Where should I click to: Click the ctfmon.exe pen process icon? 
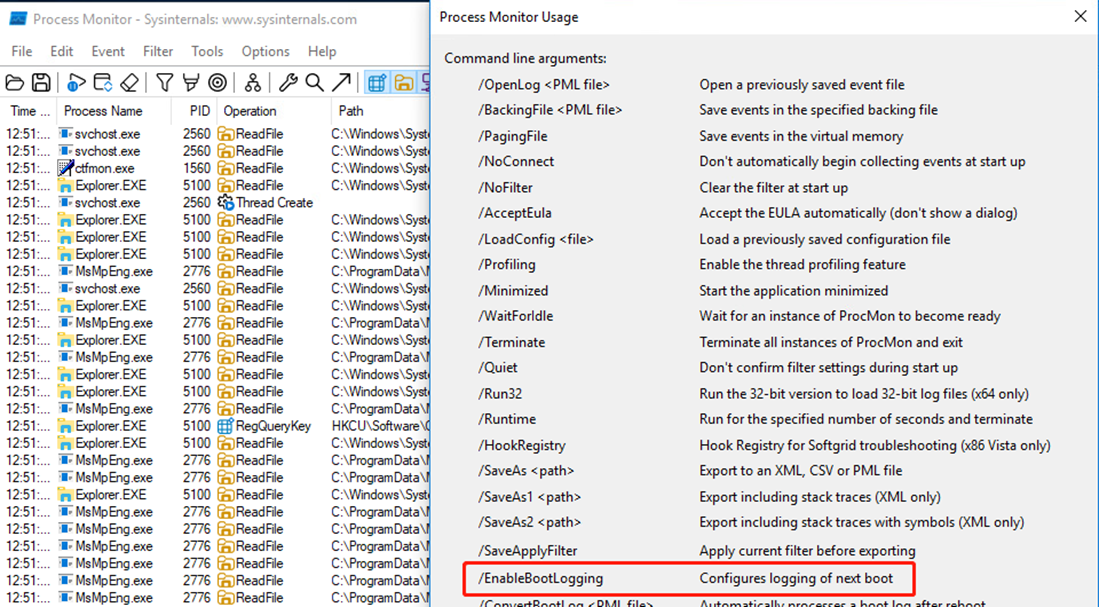point(65,168)
